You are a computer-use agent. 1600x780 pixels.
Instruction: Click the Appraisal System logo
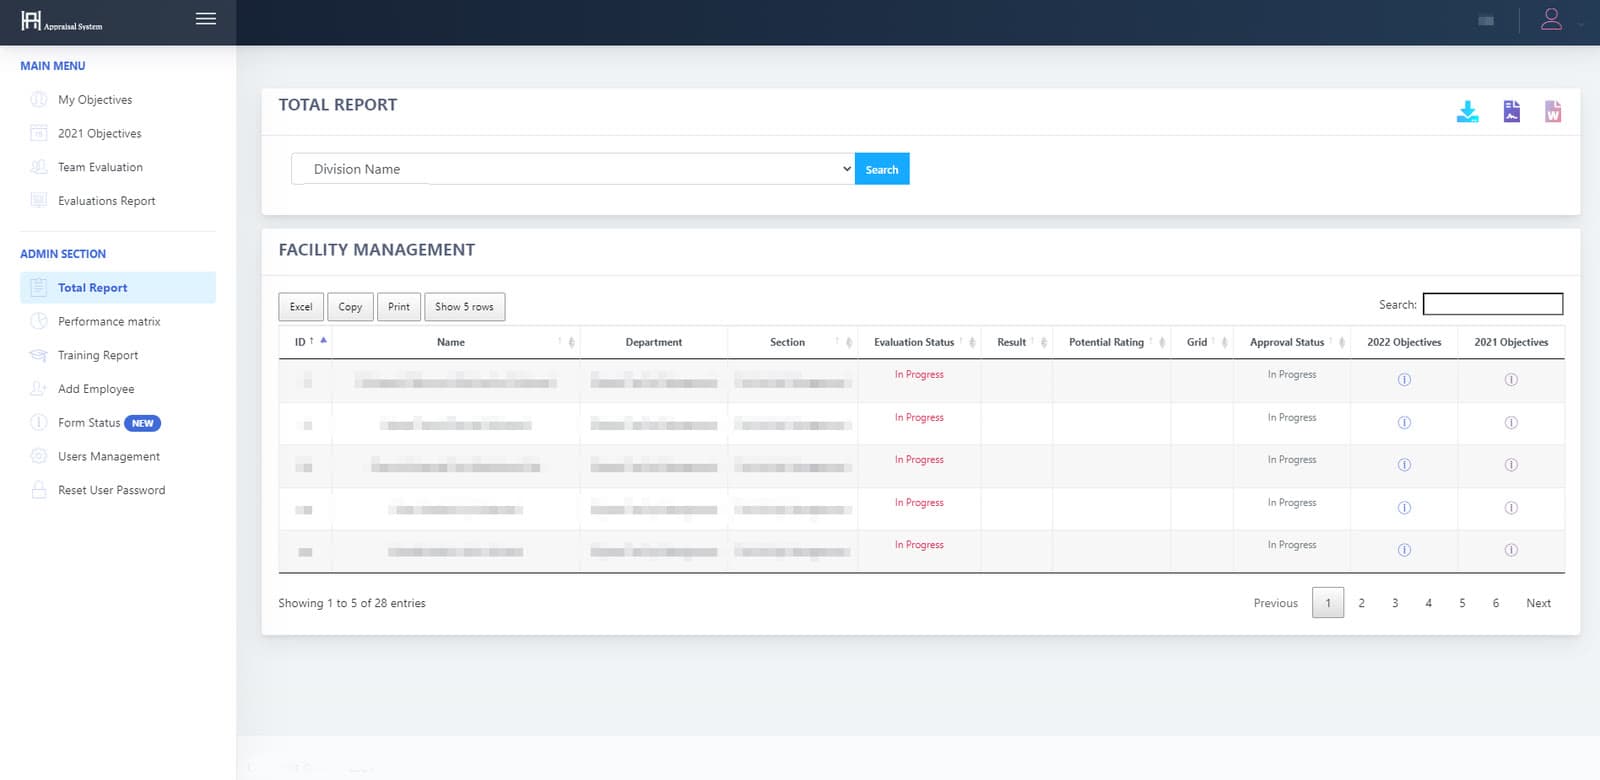click(61, 21)
